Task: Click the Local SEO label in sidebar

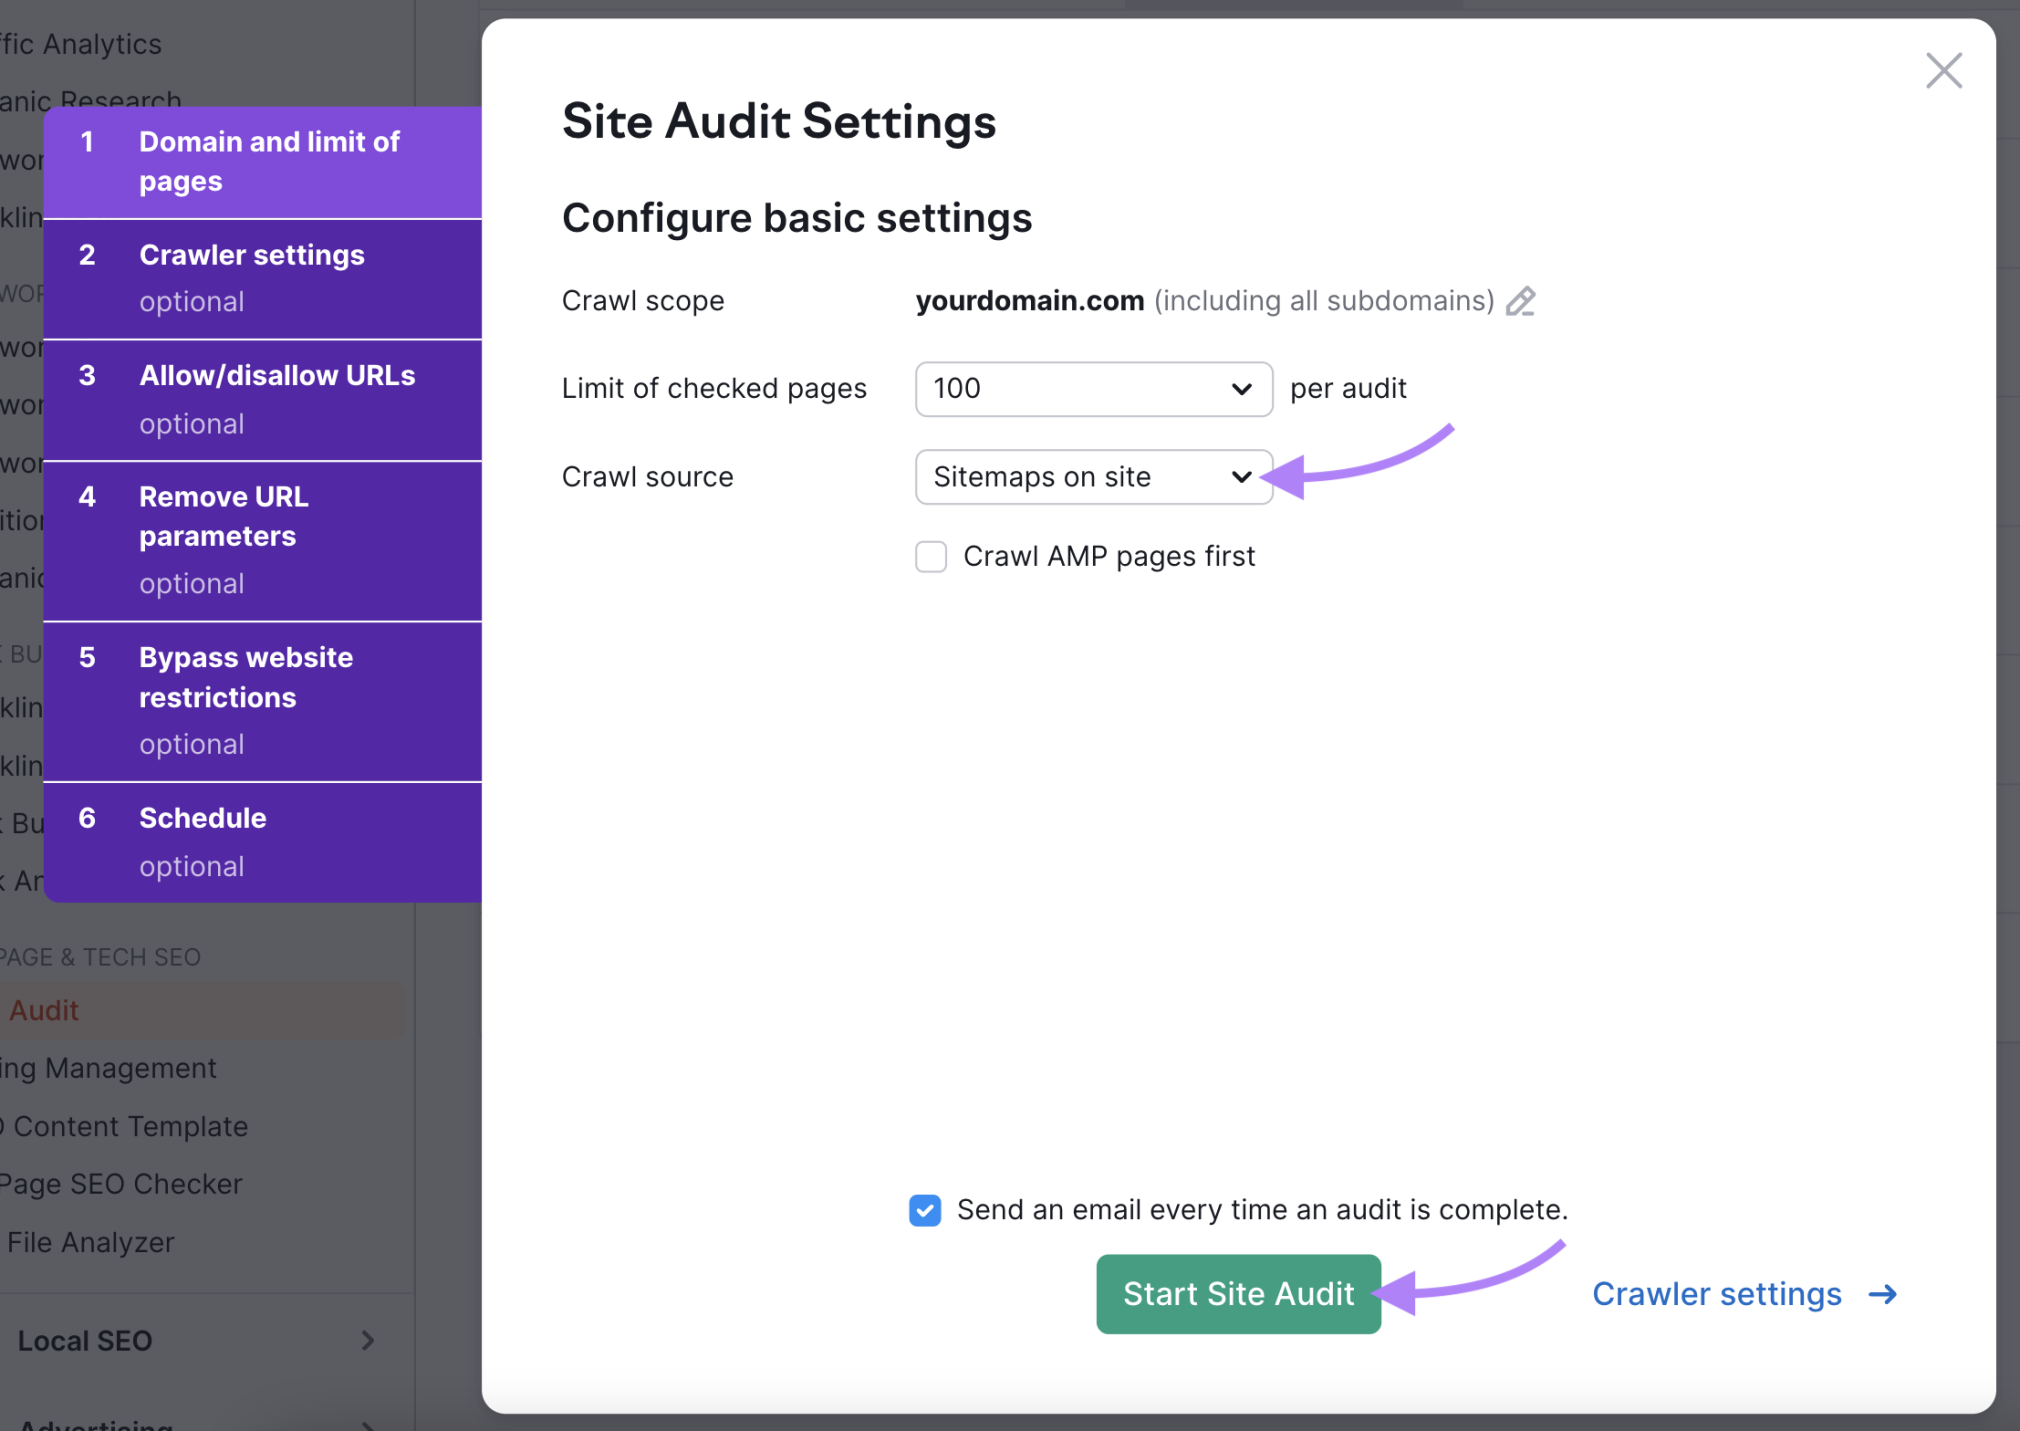Action: click(85, 1340)
